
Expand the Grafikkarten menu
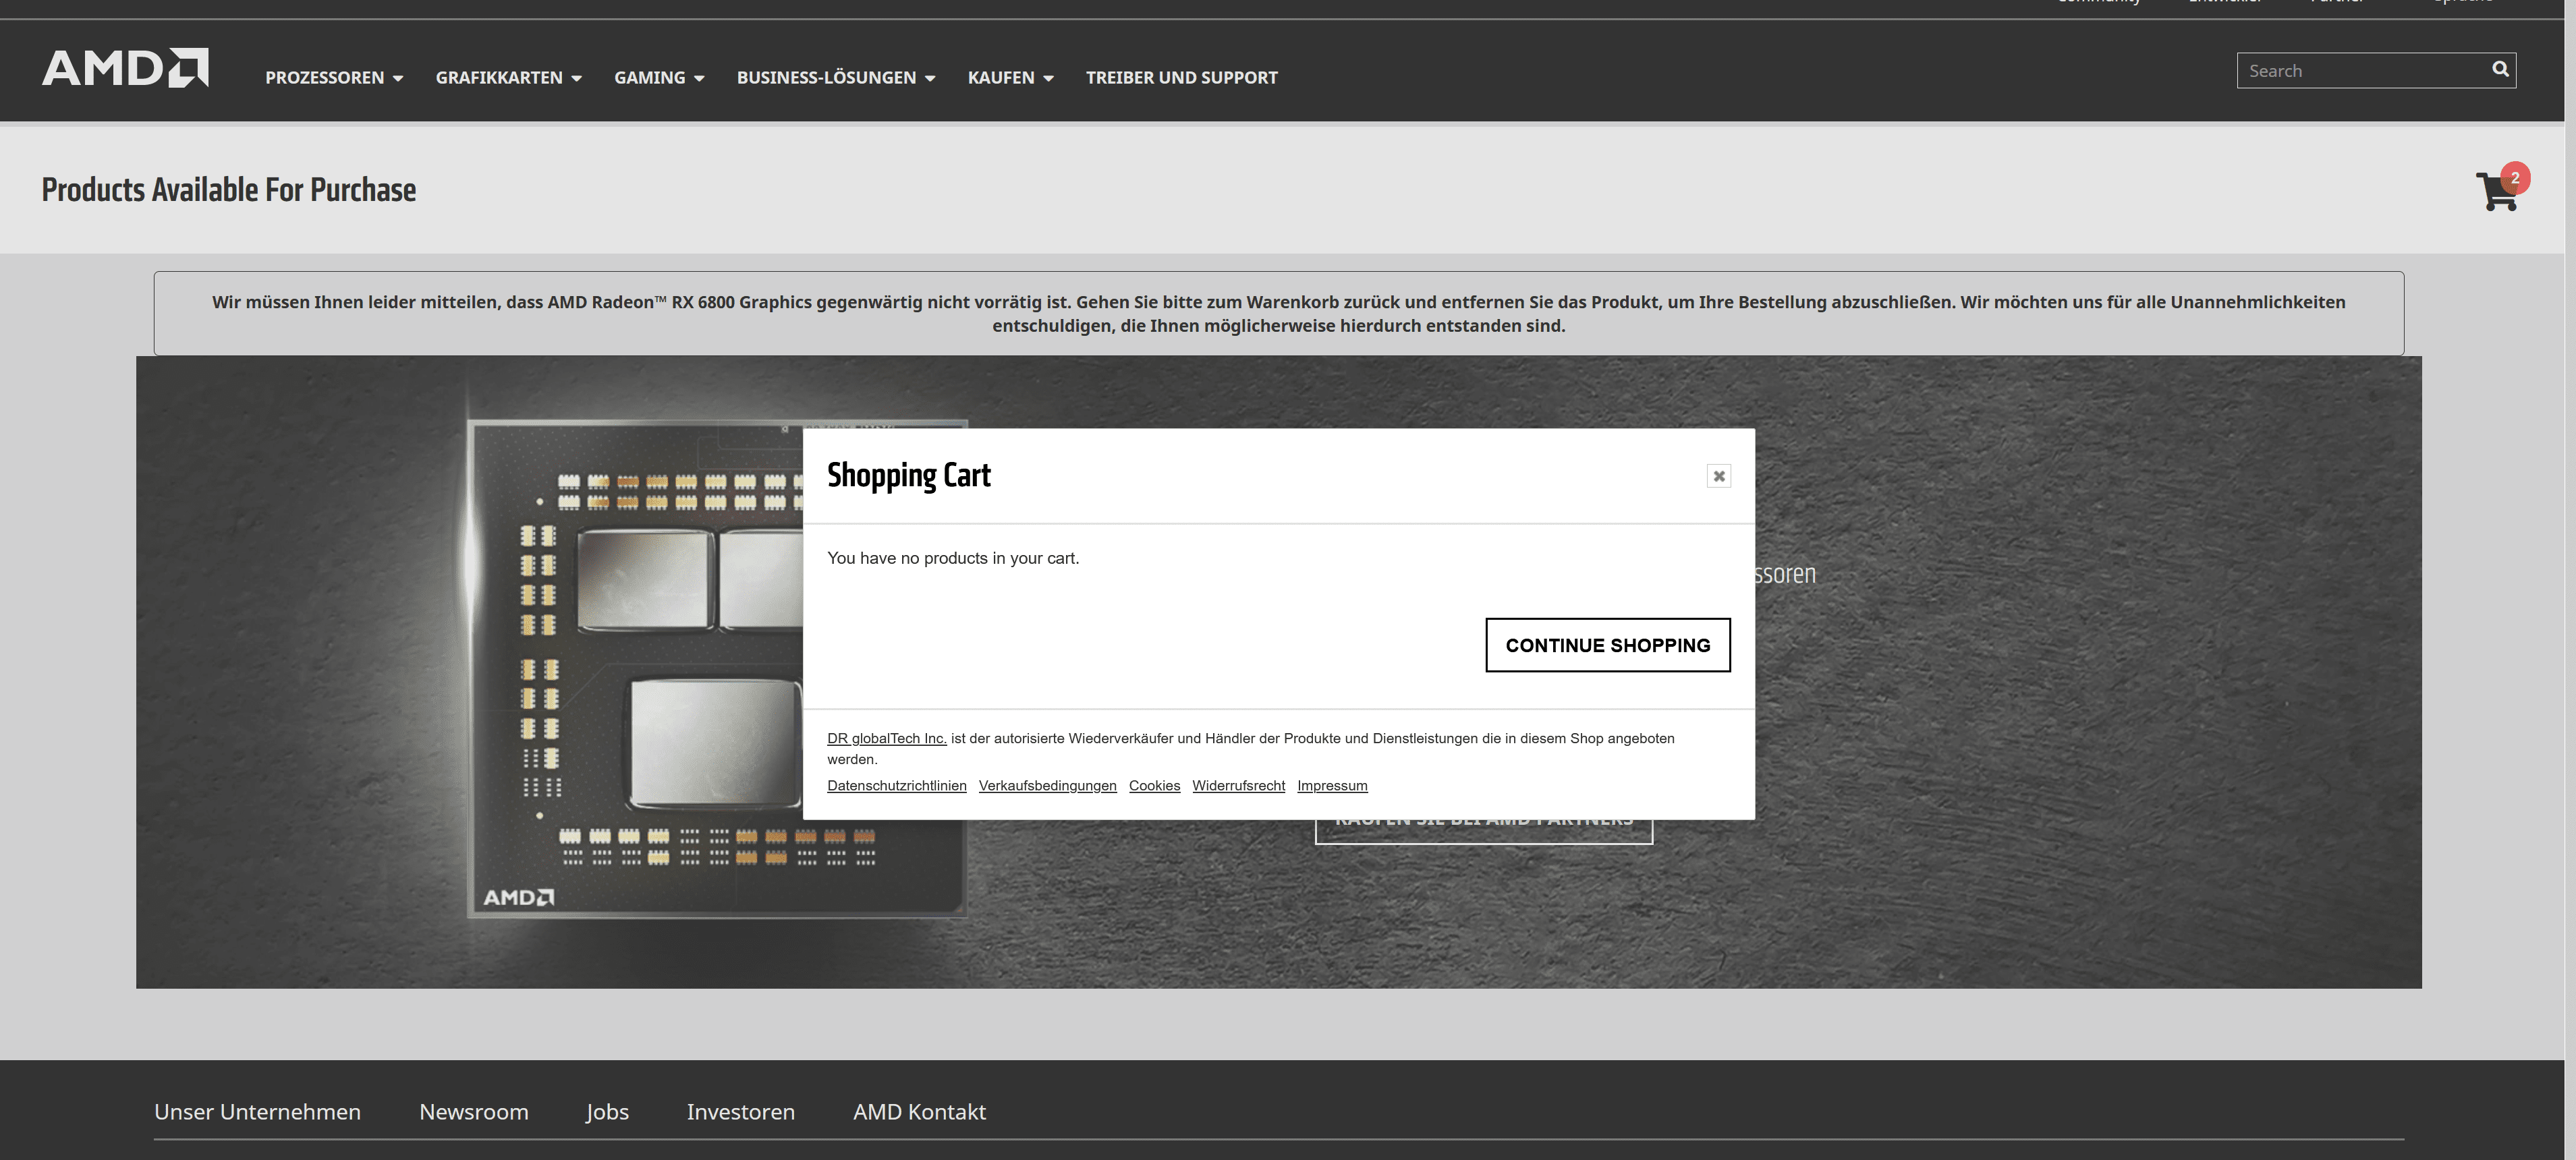508,78
